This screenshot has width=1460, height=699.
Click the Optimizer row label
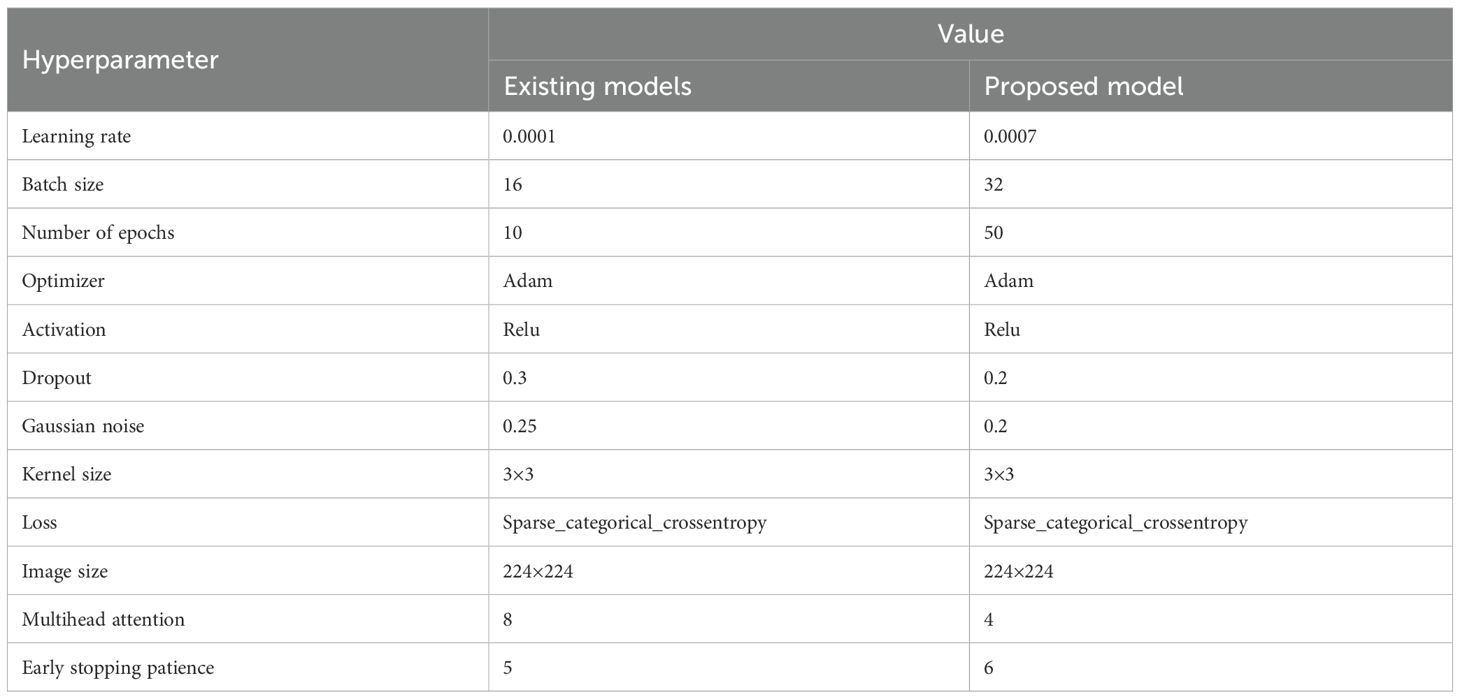(x=63, y=281)
